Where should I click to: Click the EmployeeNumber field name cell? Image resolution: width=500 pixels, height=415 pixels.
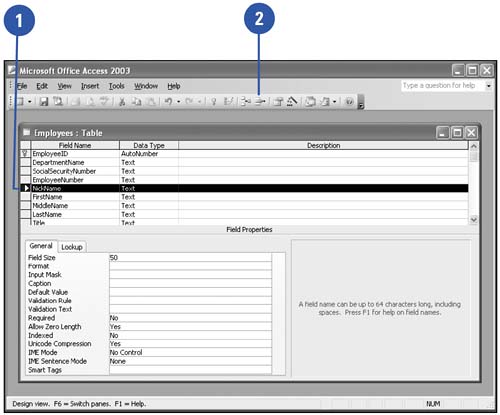75,180
